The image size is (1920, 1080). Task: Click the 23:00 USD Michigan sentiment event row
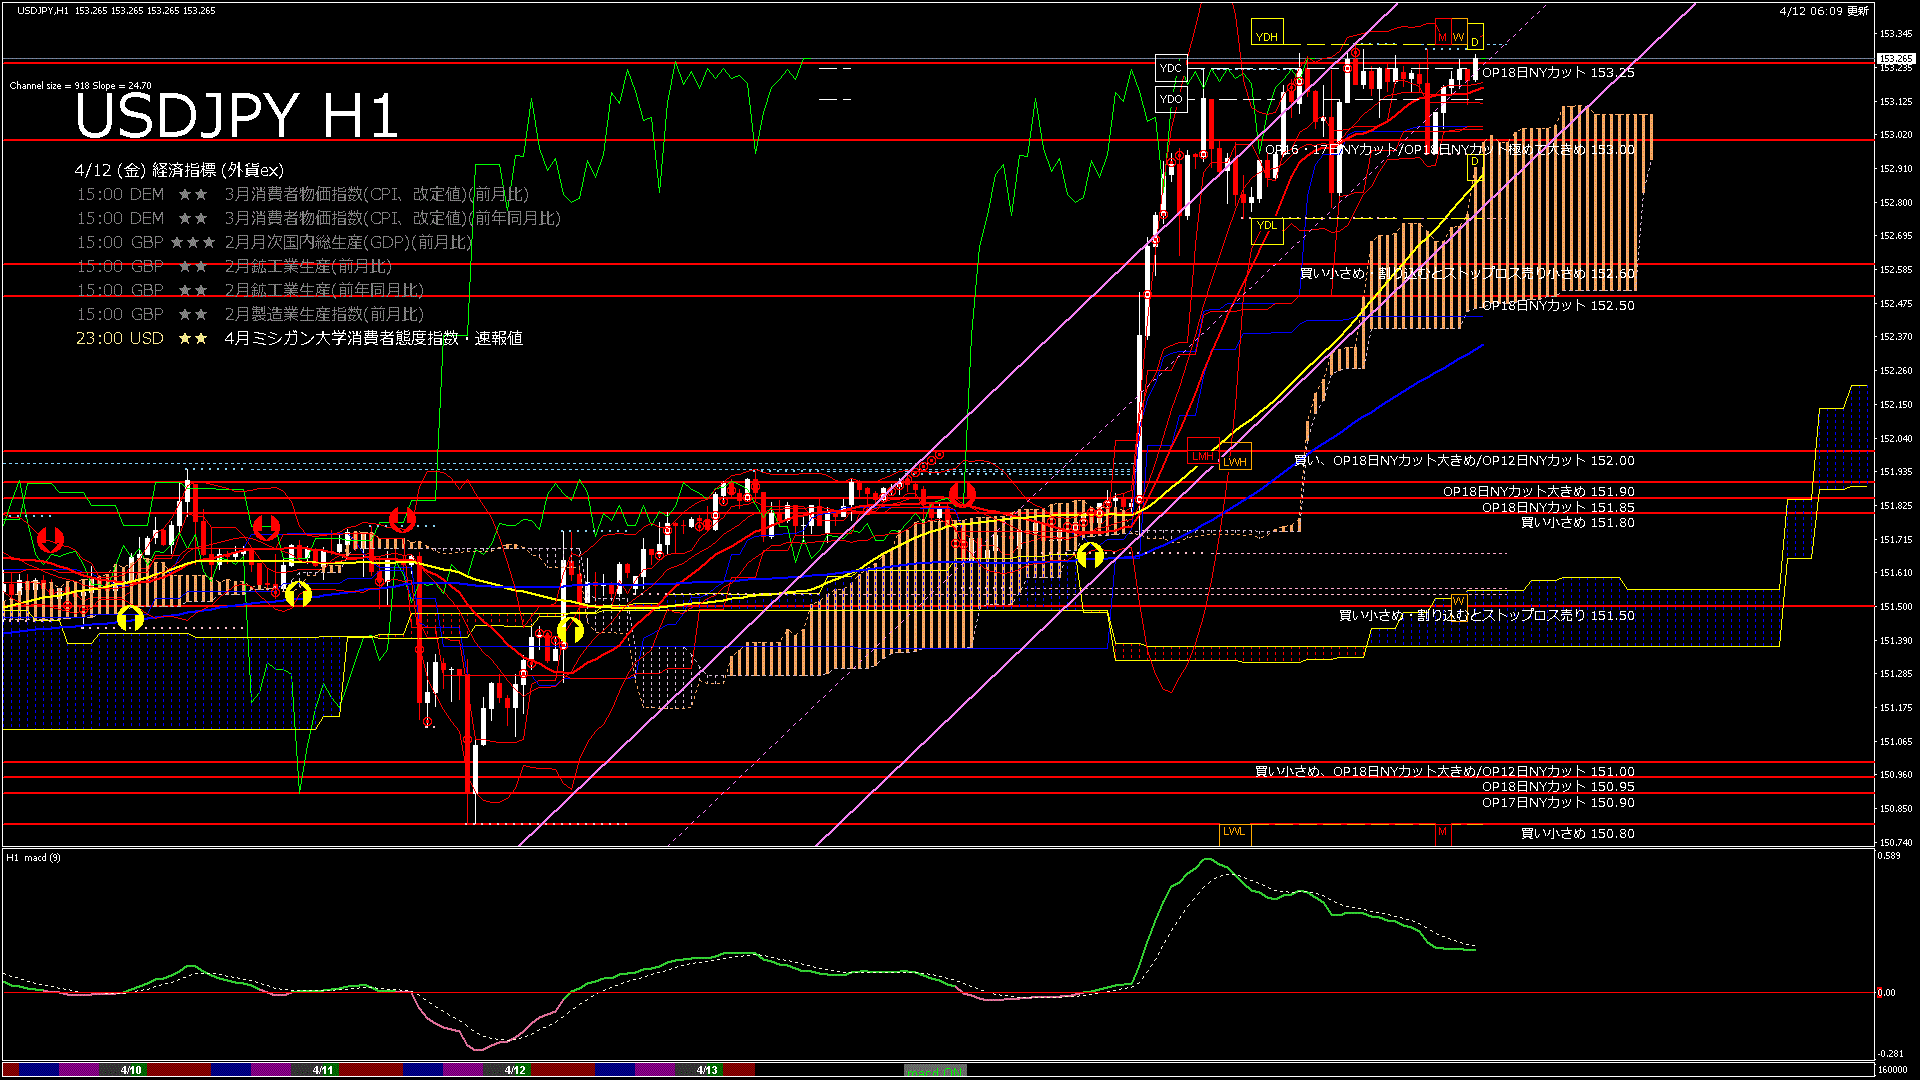tap(299, 338)
